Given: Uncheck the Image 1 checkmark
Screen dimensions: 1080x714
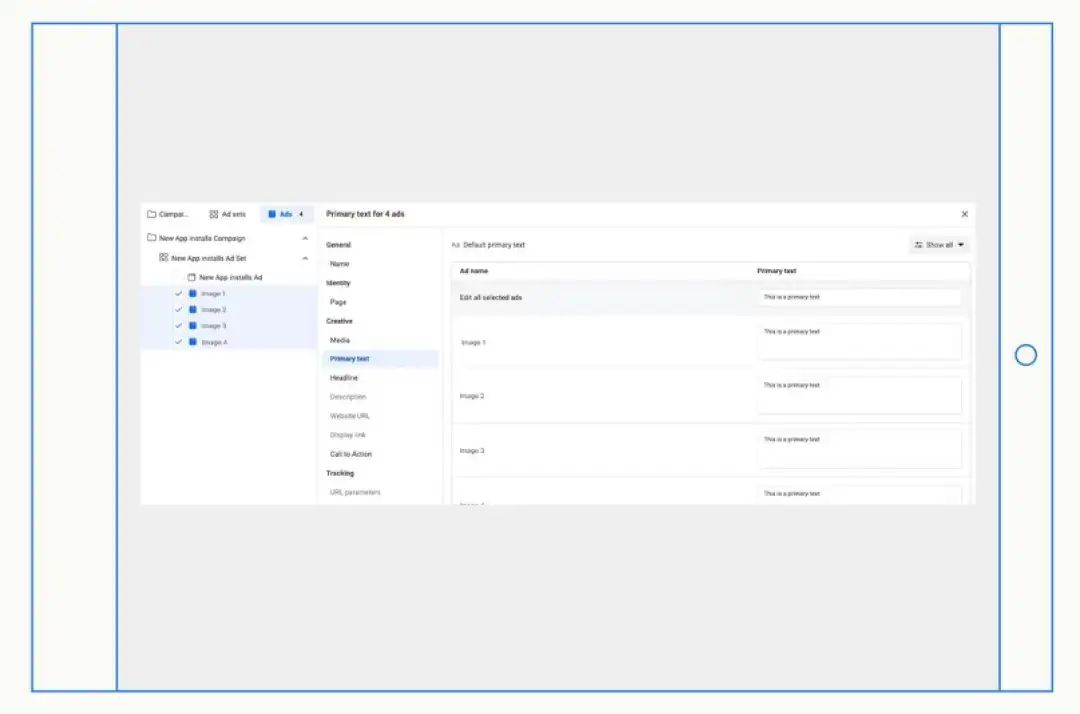Looking at the screenshot, I should pyautogui.click(x=178, y=293).
